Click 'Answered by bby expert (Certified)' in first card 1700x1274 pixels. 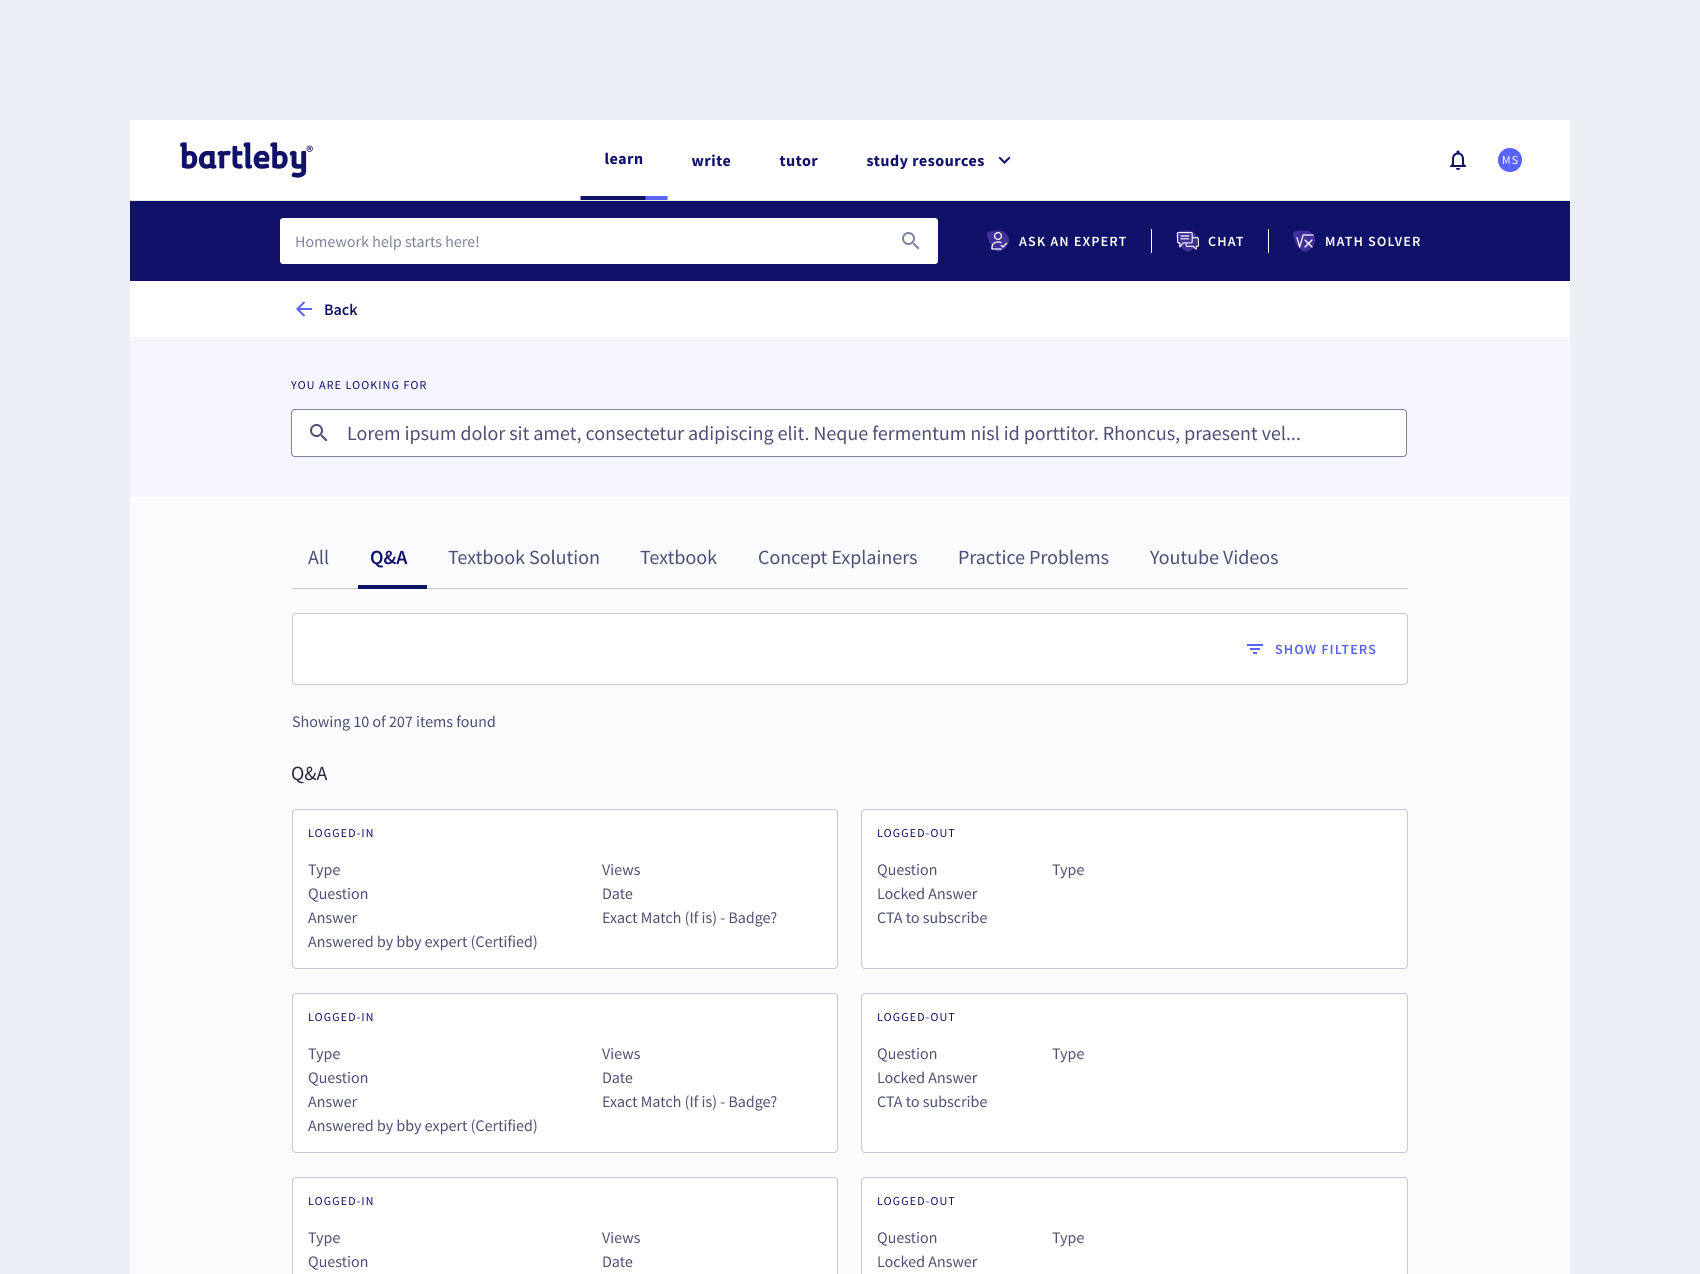tap(423, 942)
